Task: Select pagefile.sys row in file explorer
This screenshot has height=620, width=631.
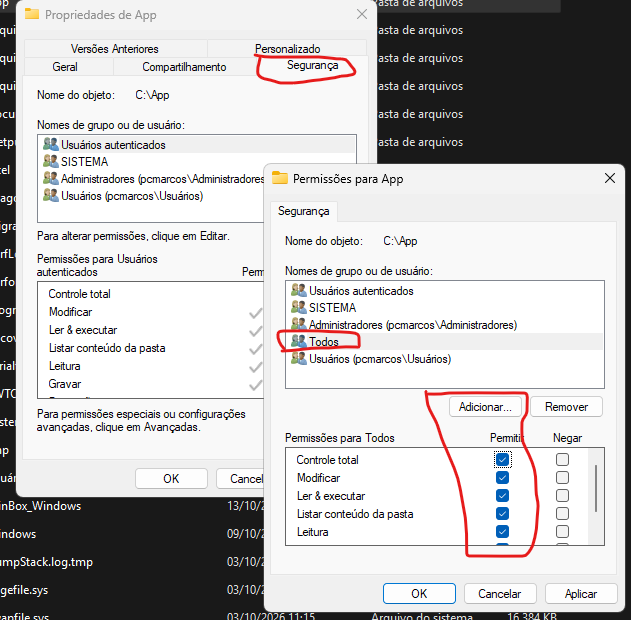Action: click(x=132, y=590)
